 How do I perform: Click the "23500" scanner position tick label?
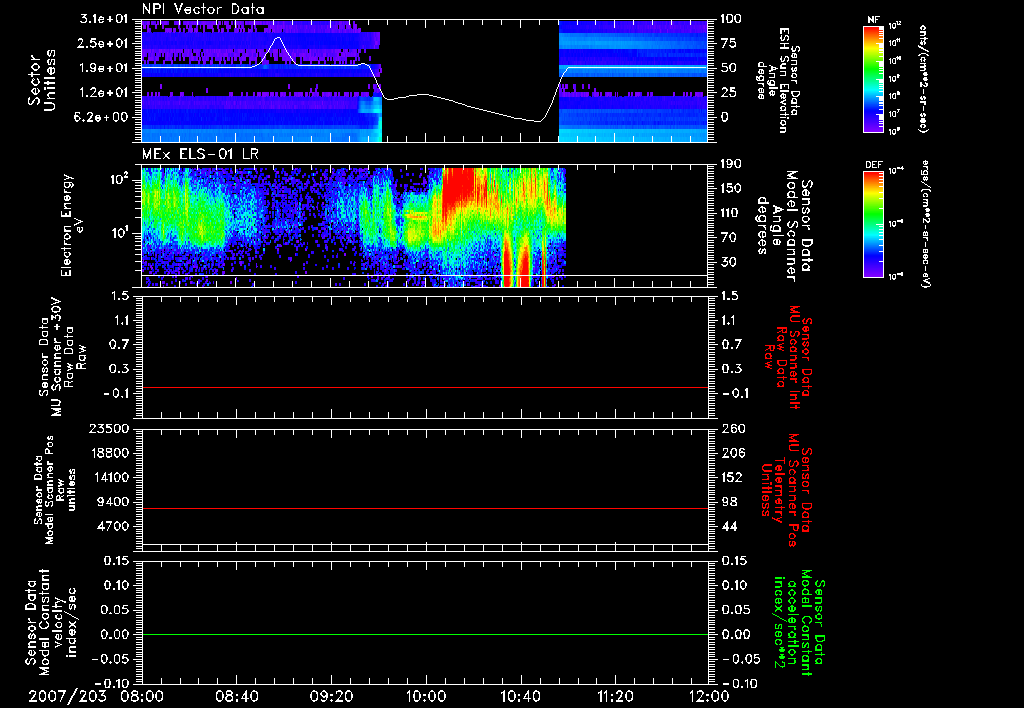[108, 428]
